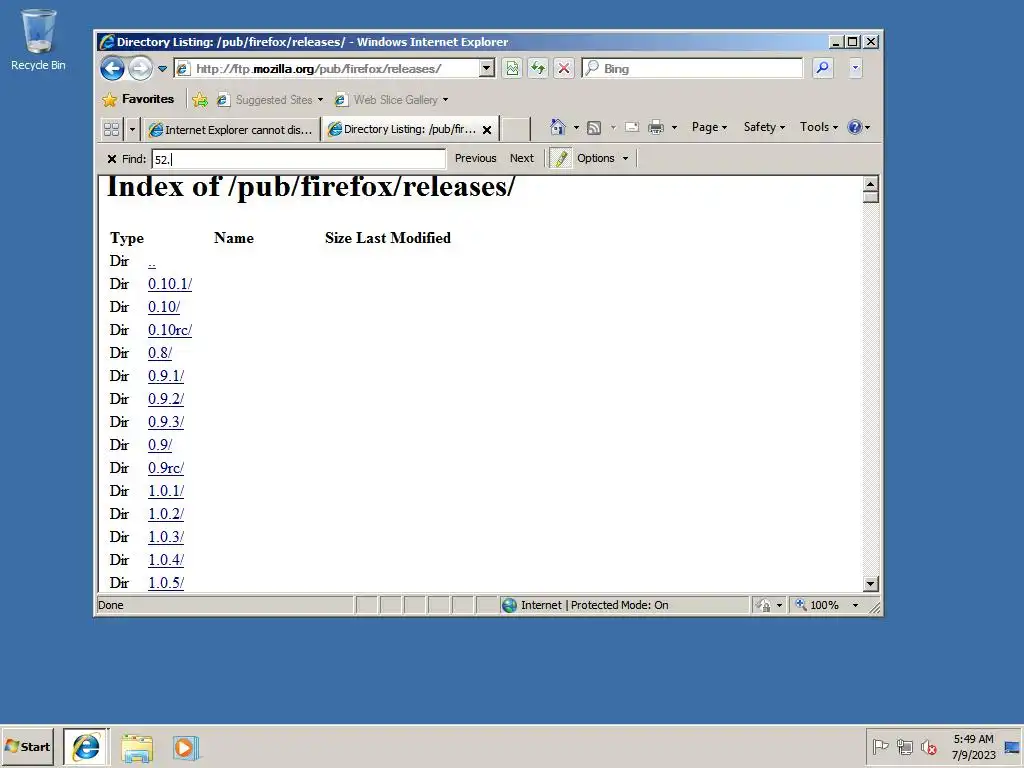
Task: Click the status bar security lock icon
Action: click(763, 605)
